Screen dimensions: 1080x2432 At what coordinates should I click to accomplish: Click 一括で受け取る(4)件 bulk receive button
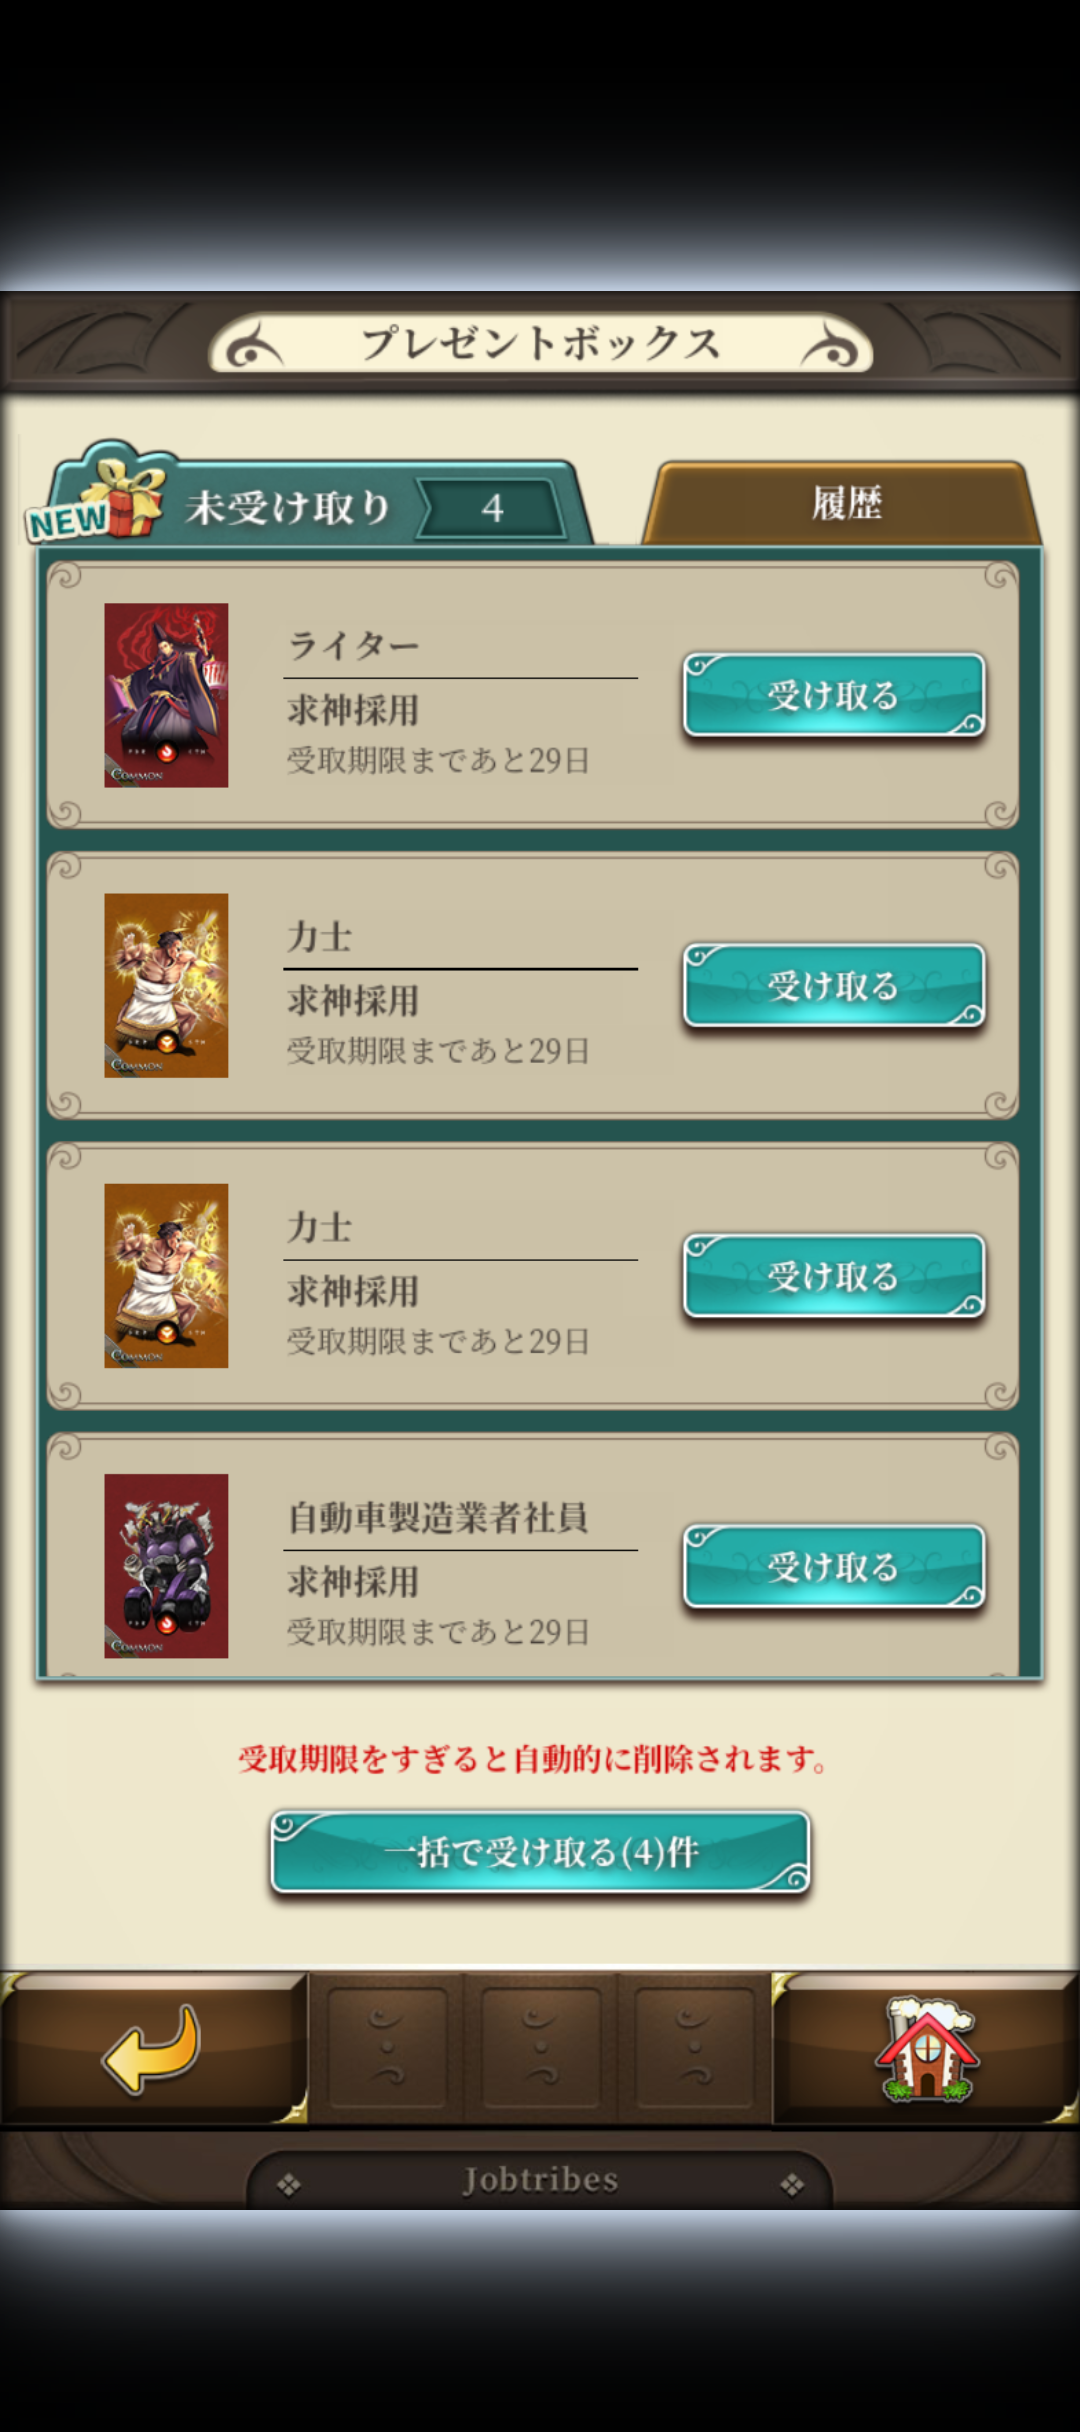540,1852
